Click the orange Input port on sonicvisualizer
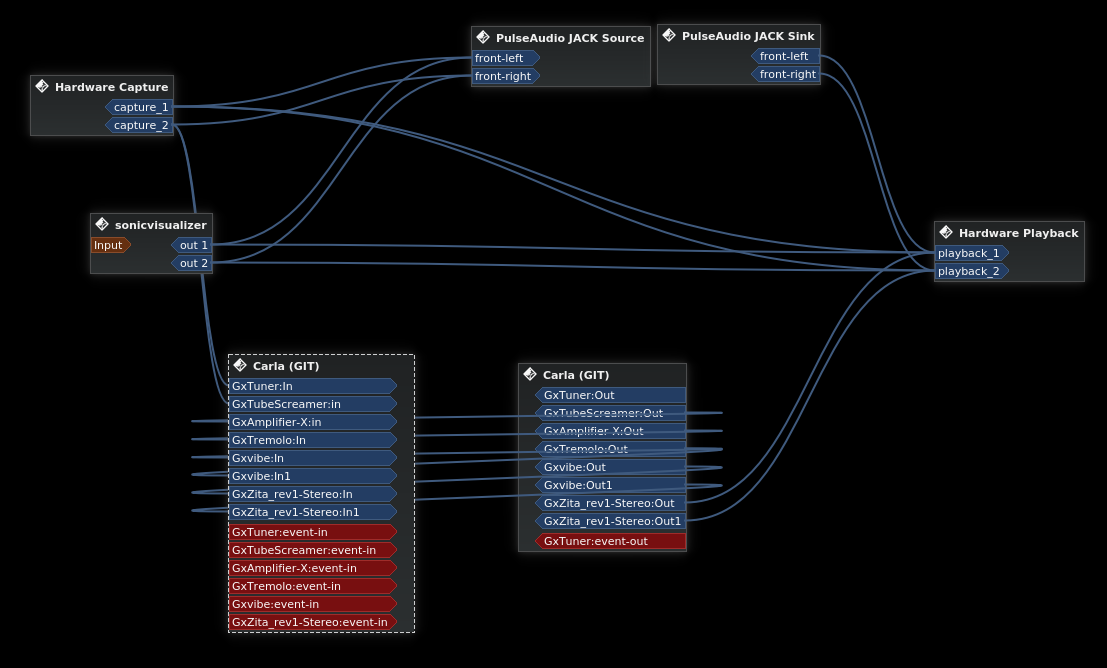 [x=109, y=245]
